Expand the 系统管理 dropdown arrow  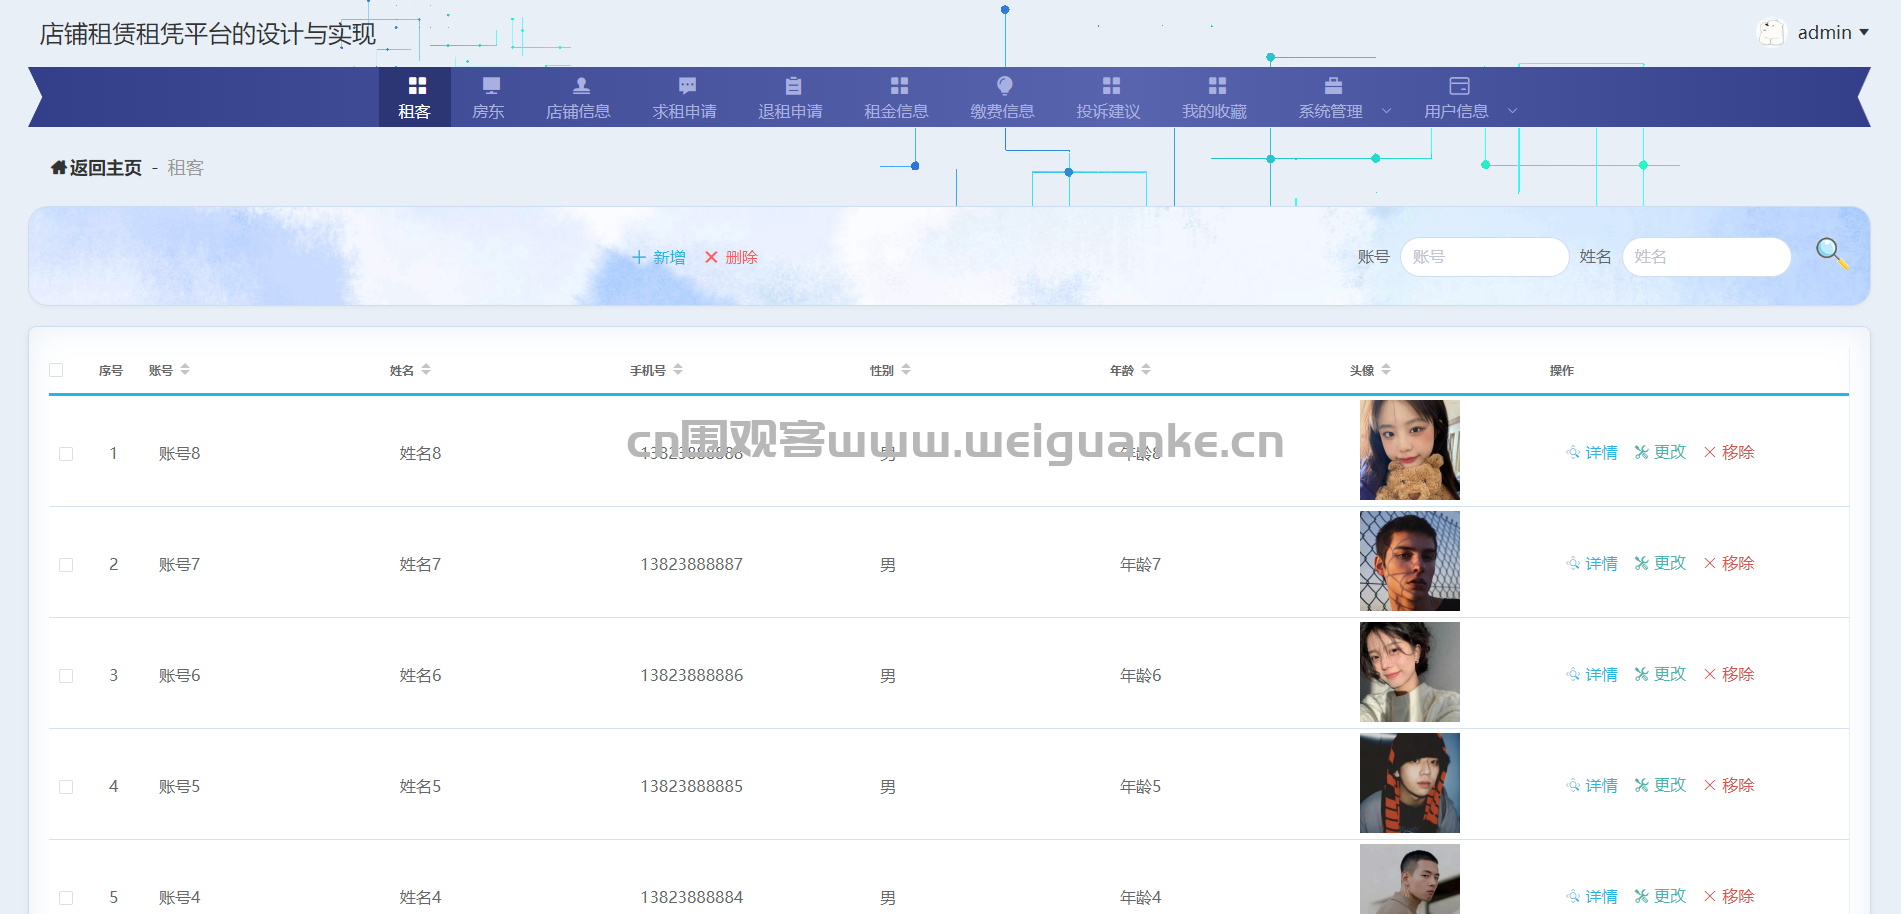(x=1386, y=111)
